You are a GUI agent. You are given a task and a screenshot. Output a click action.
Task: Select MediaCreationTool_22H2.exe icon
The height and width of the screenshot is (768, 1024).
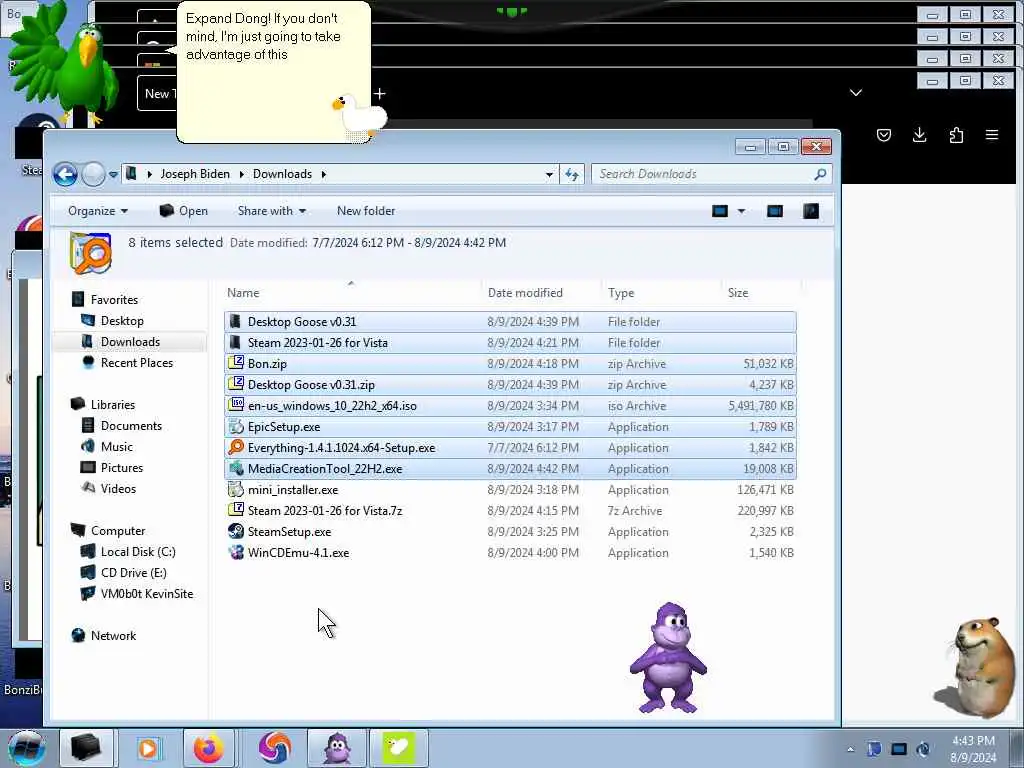pos(236,468)
